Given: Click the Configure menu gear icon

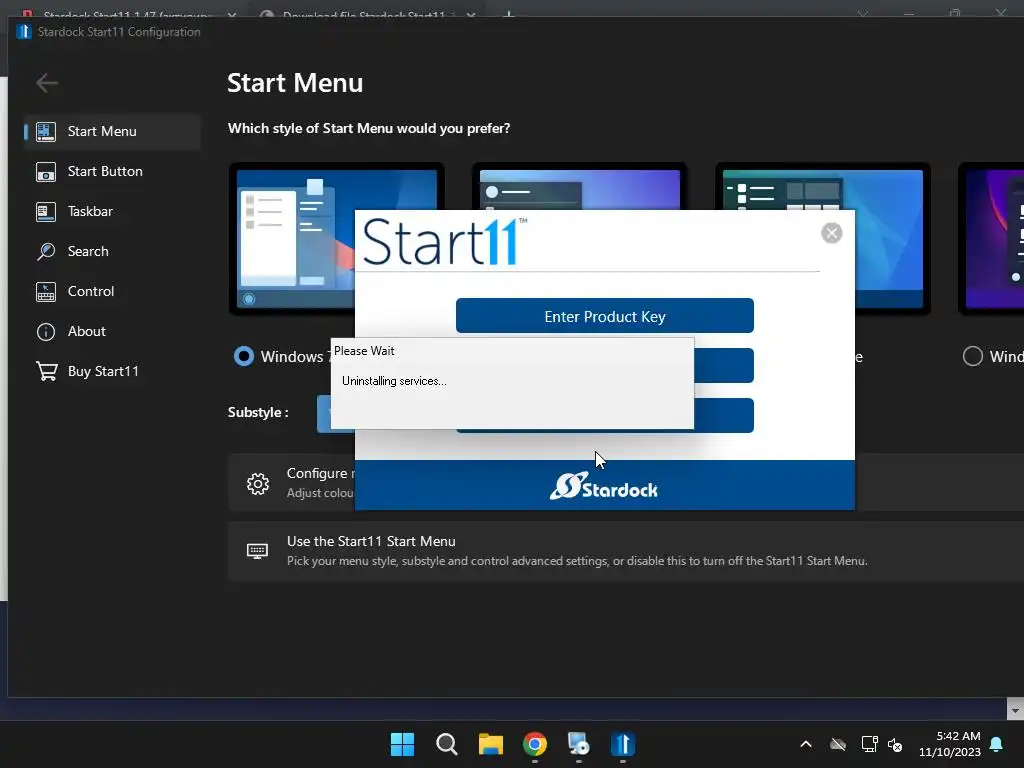Looking at the screenshot, I should (258, 483).
